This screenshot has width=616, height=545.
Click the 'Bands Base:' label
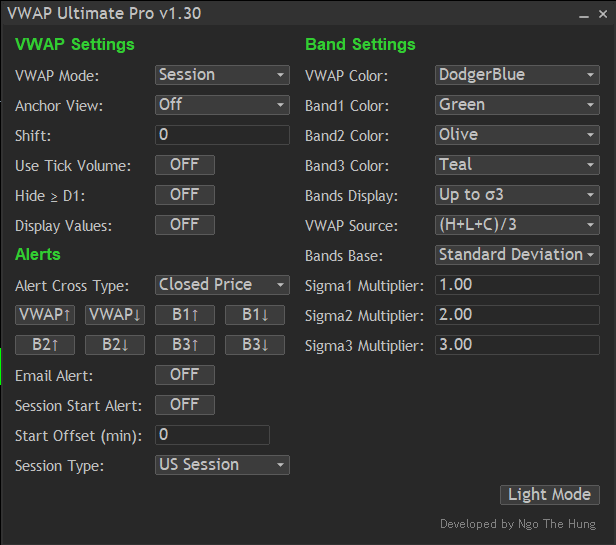coord(344,256)
